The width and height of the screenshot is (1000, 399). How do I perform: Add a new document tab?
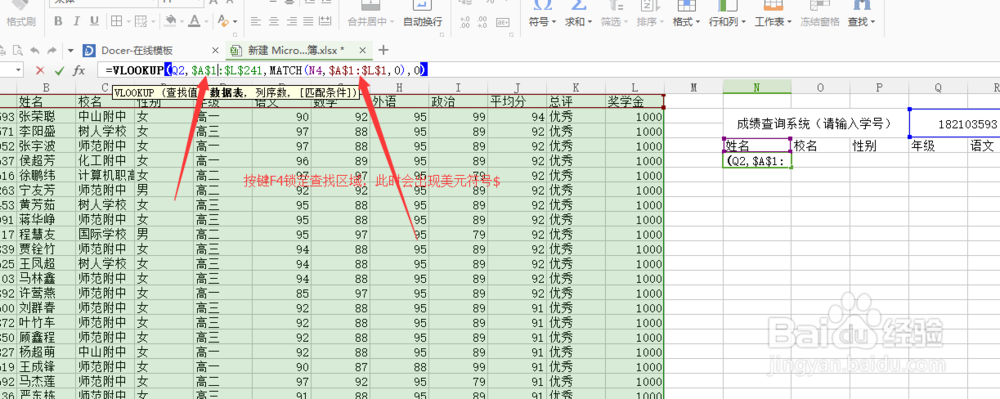pyautogui.click(x=383, y=50)
